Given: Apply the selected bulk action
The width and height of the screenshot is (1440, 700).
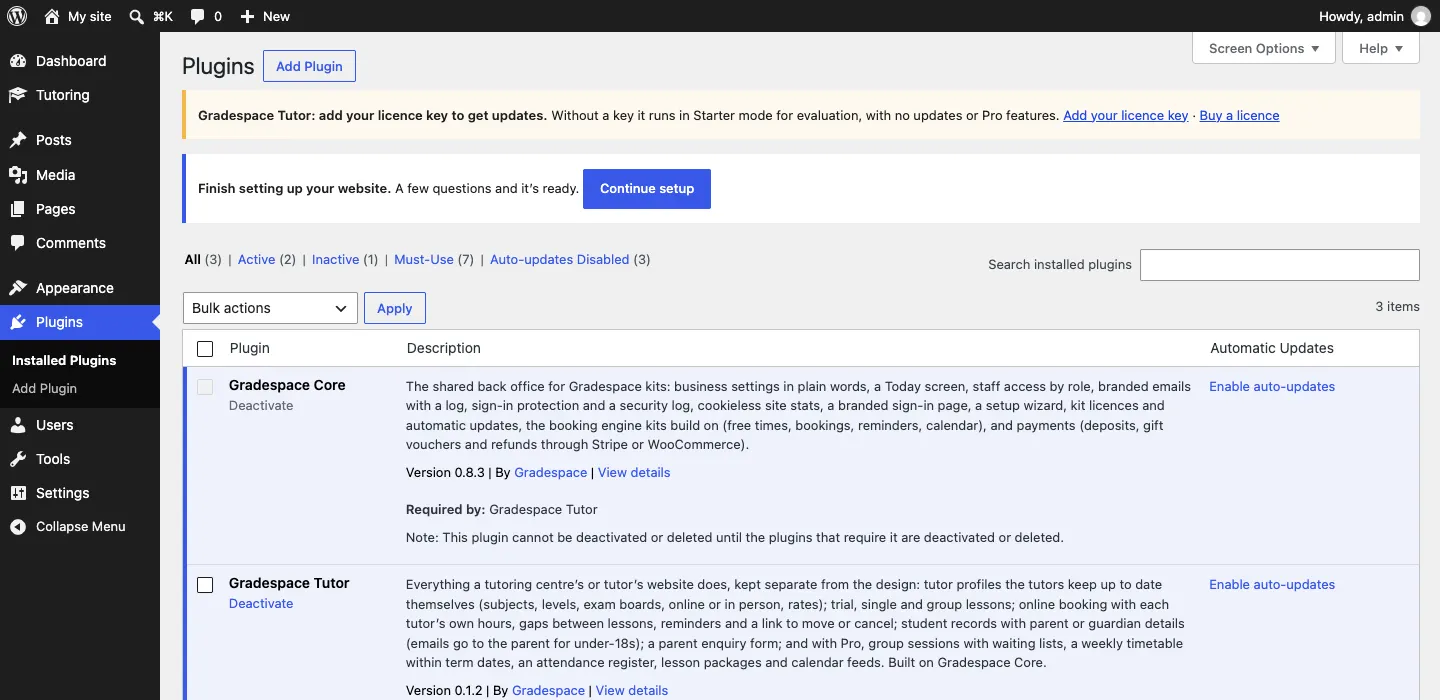Looking at the screenshot, I should click(394, 308).
